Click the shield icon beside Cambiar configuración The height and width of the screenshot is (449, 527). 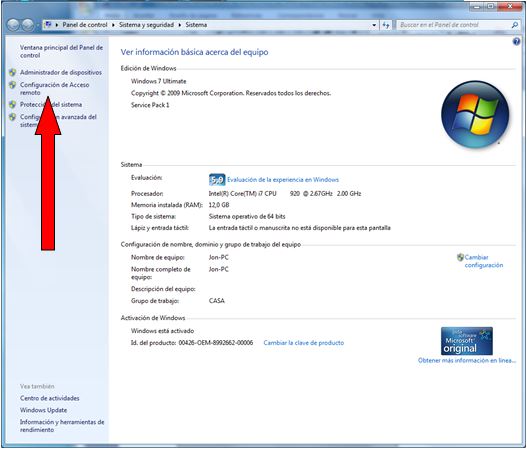(460, 257)
